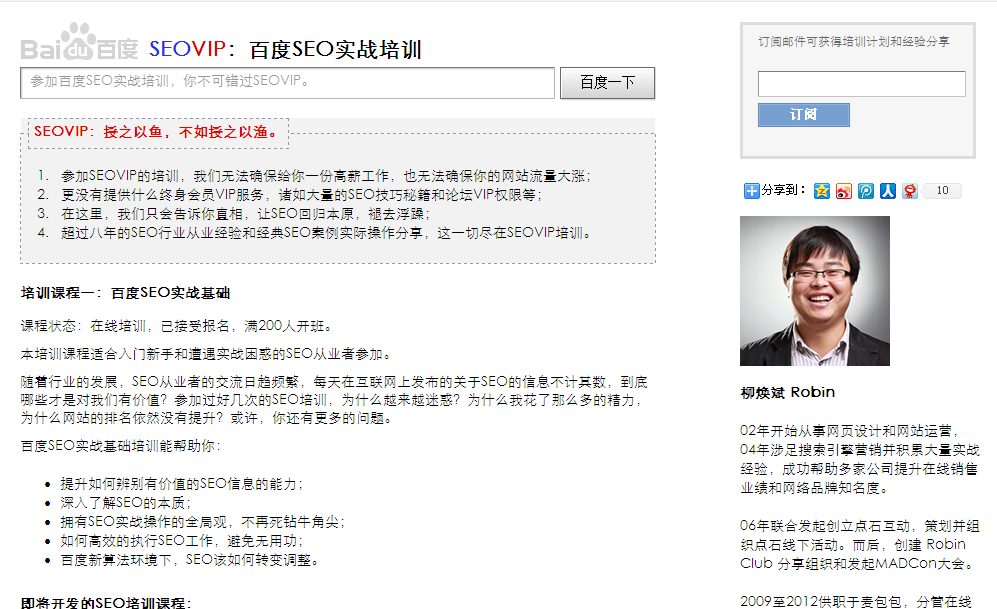Click the blue plus share icon

752,191
